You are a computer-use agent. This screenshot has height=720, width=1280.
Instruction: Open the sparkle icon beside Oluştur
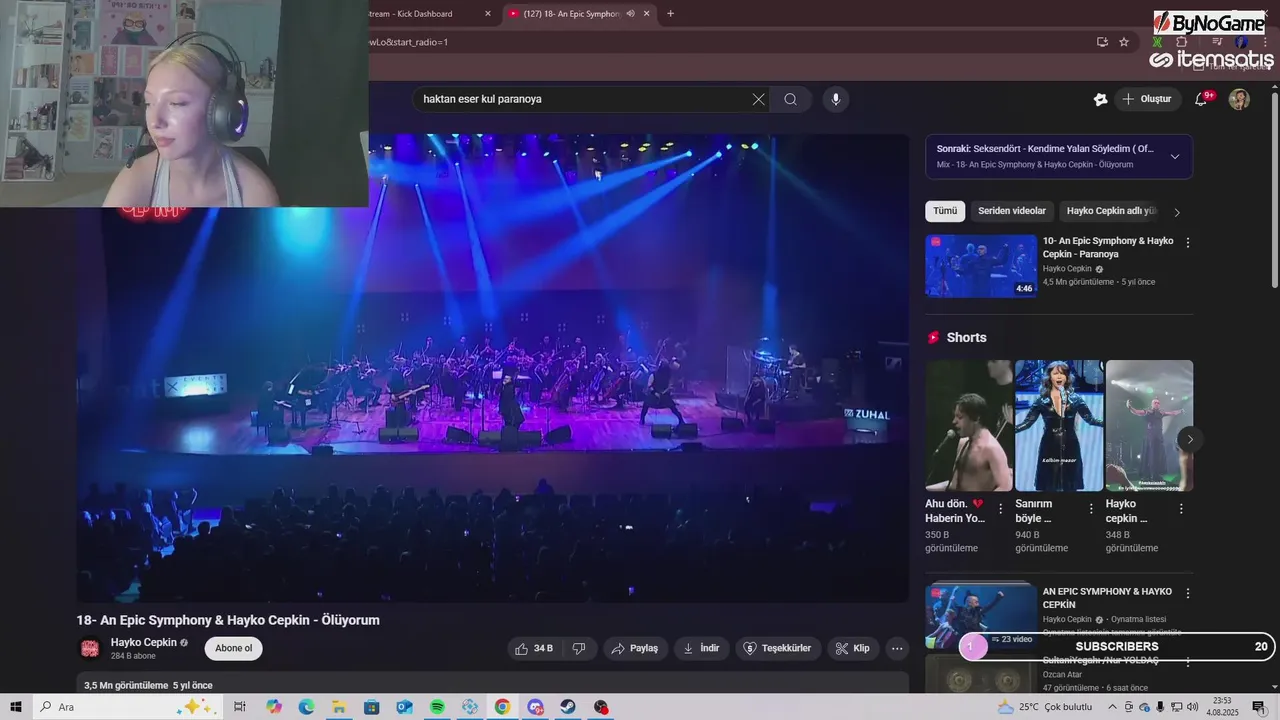pos(1100,99)
